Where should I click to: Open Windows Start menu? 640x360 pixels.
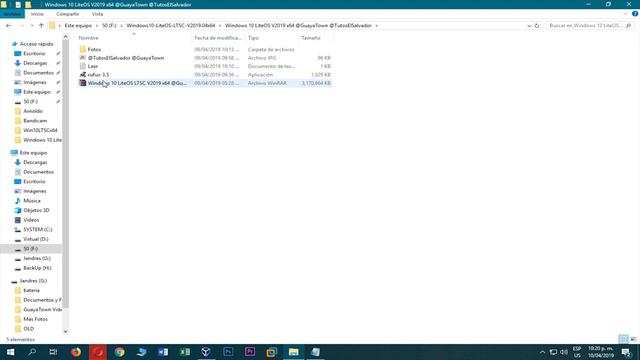point(10,352)
